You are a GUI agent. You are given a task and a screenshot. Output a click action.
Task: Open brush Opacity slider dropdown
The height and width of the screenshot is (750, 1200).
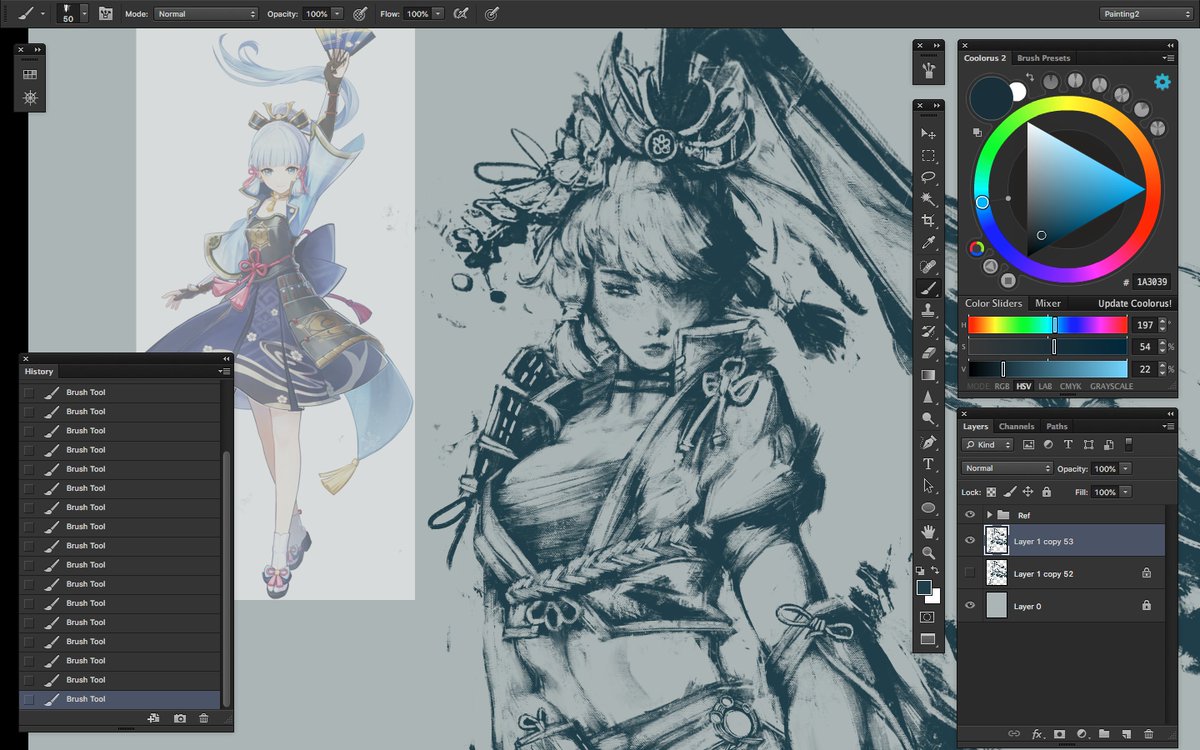coord(336,14)
